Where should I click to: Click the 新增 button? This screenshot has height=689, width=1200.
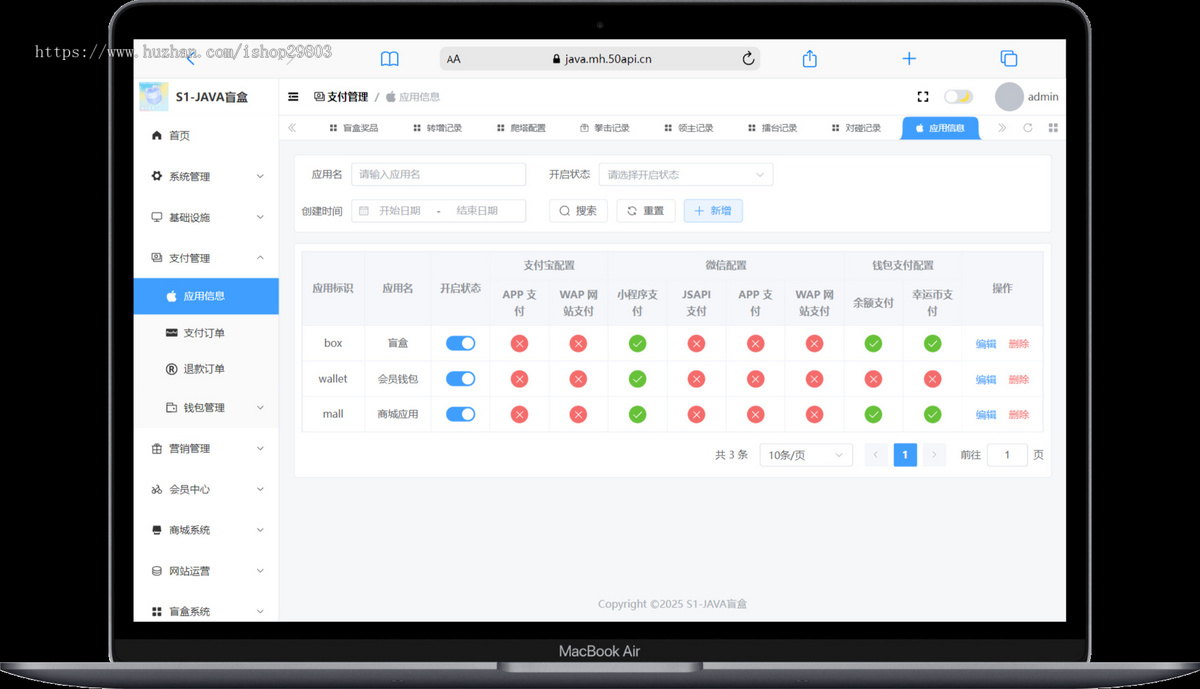point(712,210)
